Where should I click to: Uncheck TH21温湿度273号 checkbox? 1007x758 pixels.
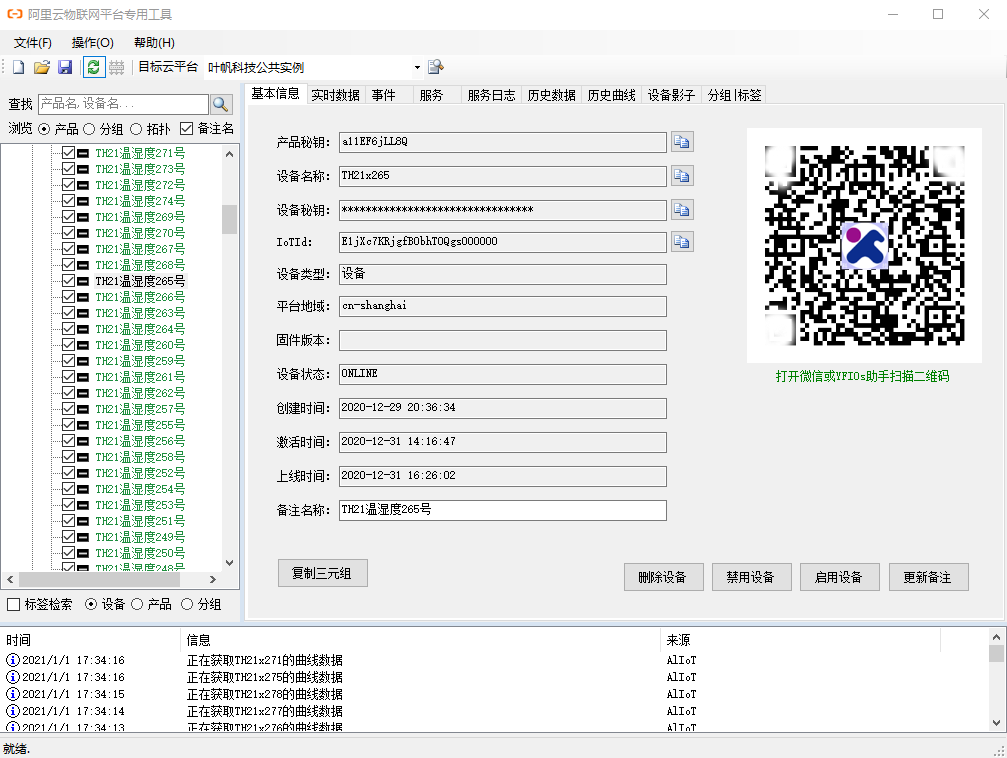(69, 169)
